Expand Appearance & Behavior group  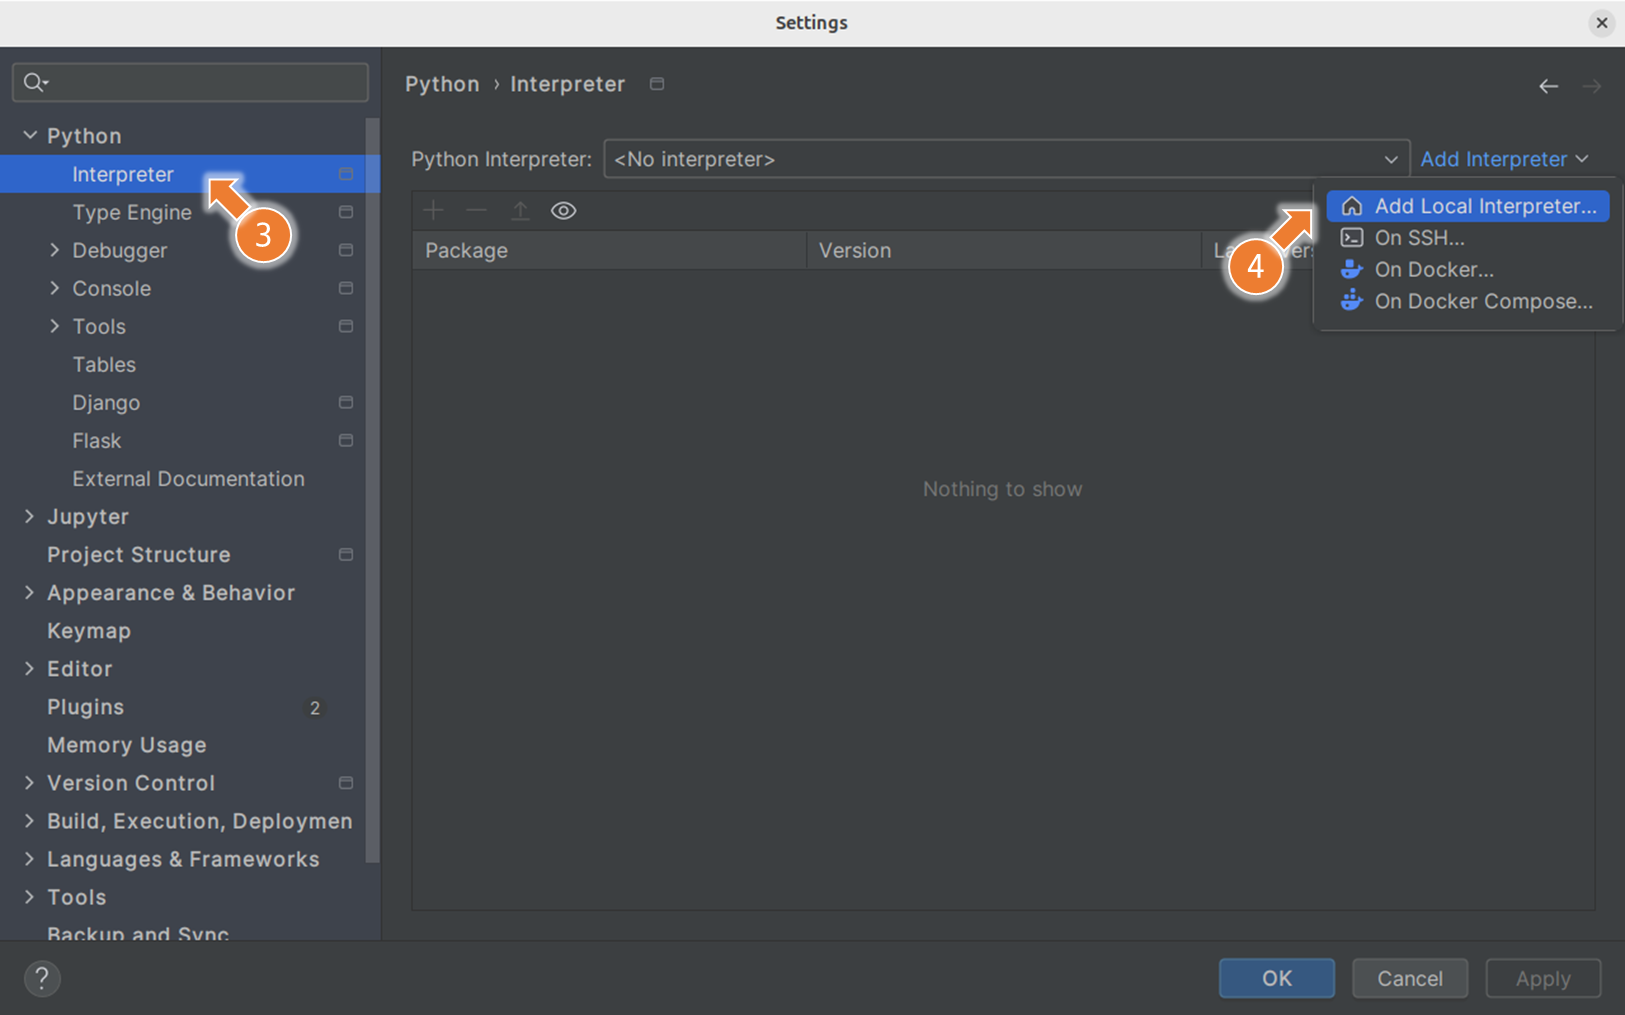coord(30,592)
